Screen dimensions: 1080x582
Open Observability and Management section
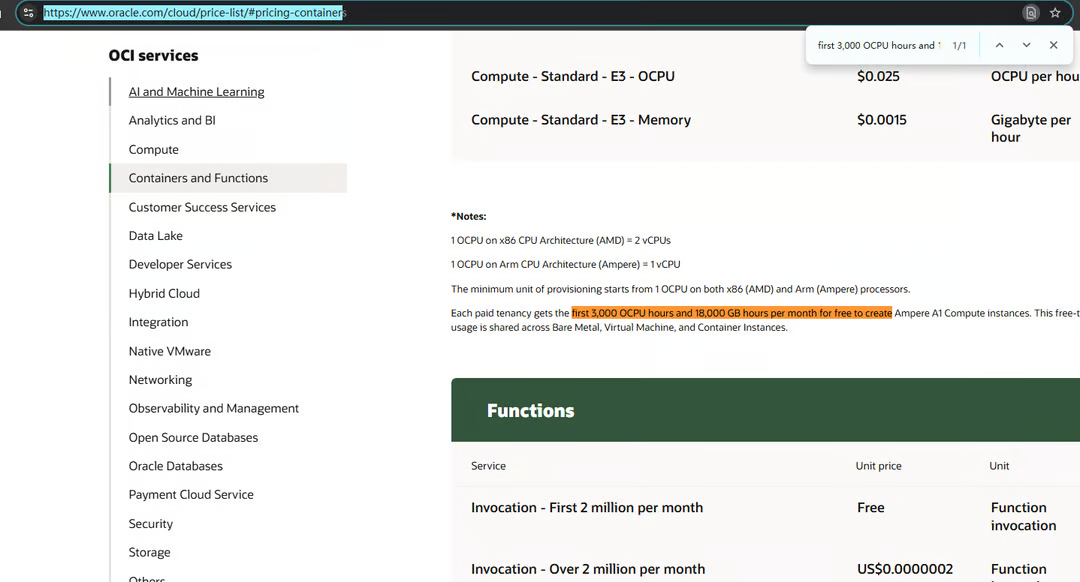(214, 408)
